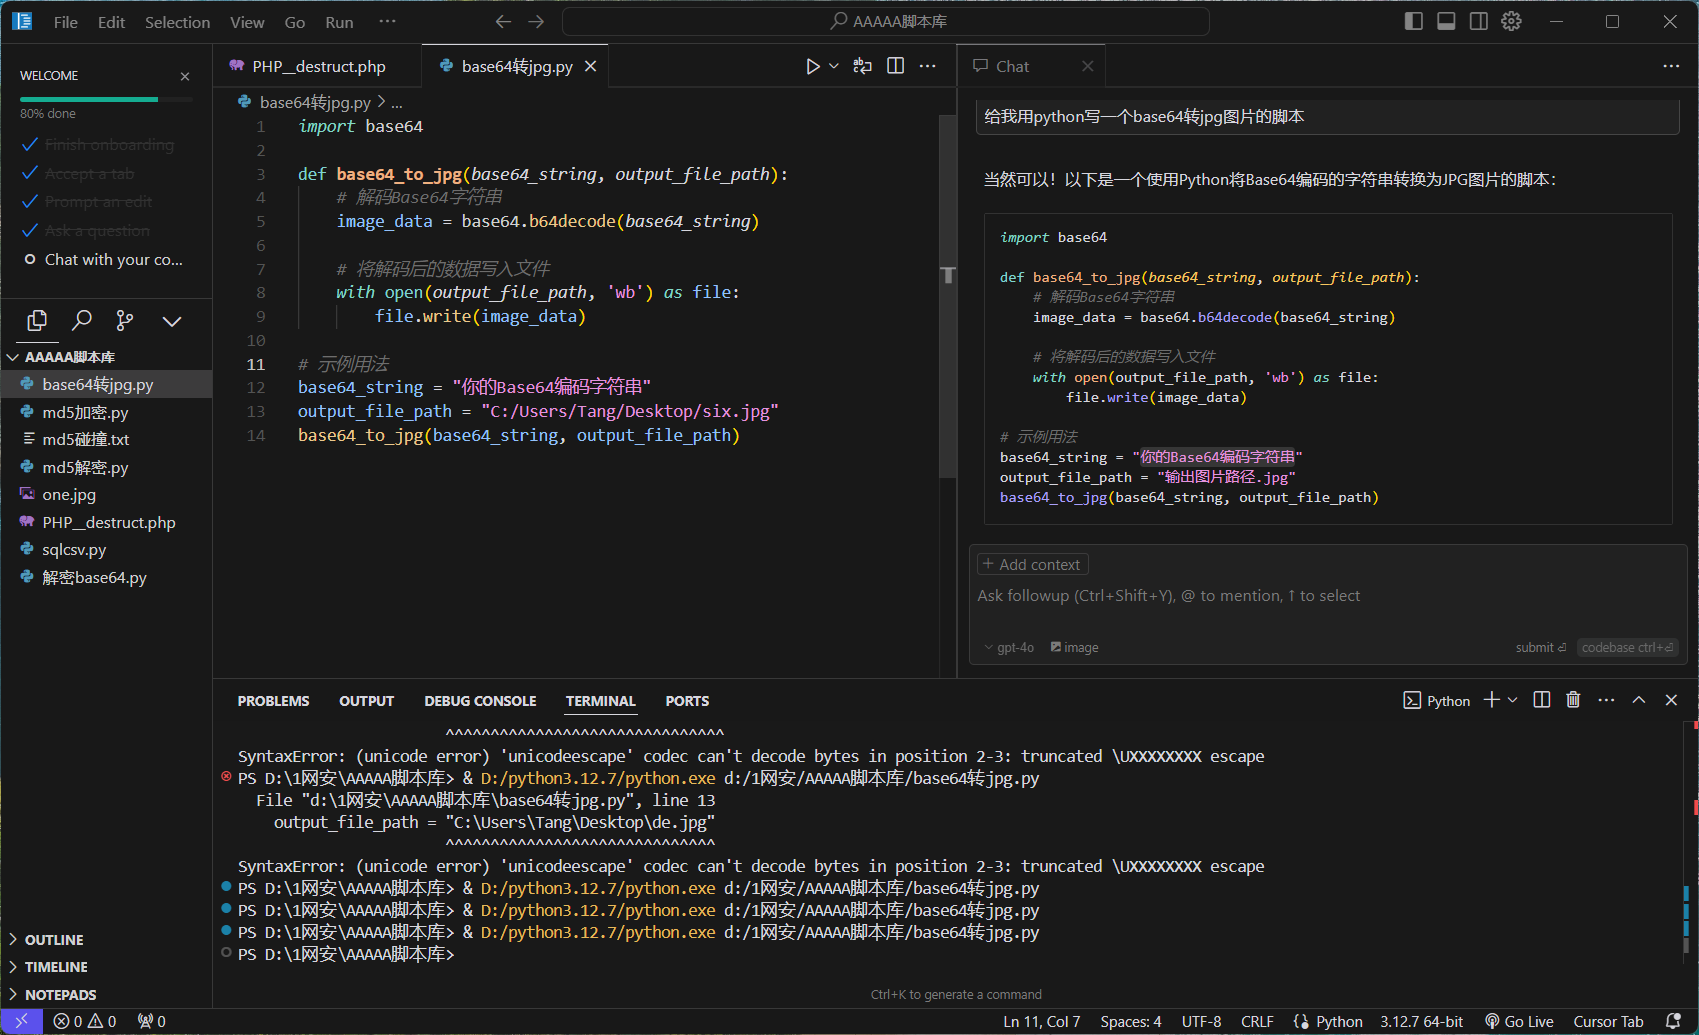Click the Explorer files icon

pos(37,320)
